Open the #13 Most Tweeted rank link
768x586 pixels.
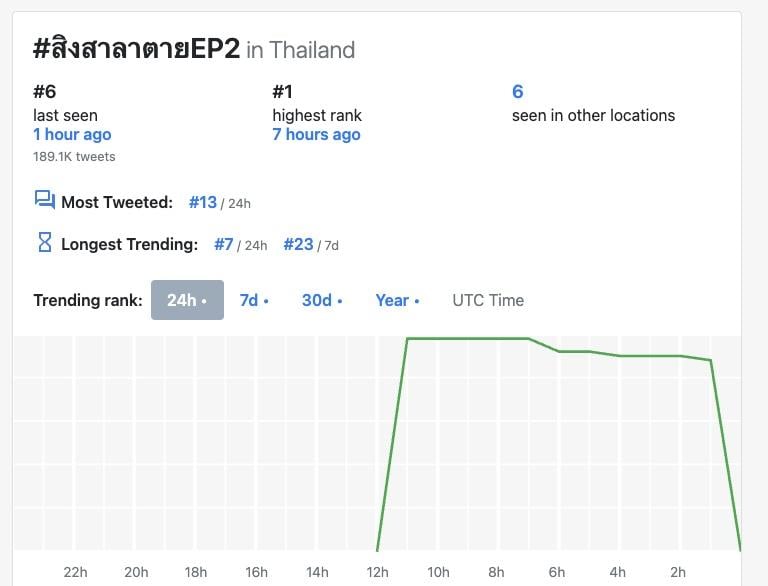click(203, 202)
